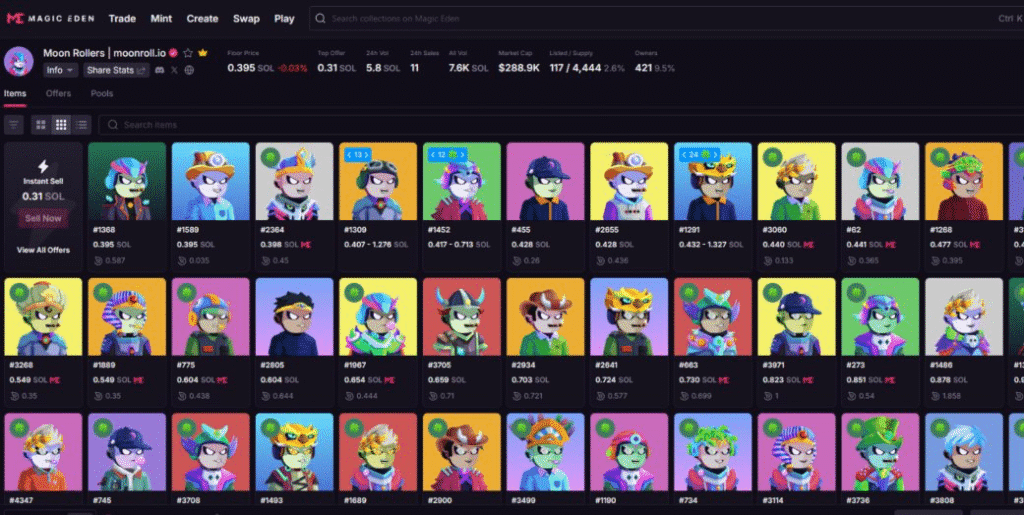
Task: Expand the Info dropdown
Action: tap(60, 70)
